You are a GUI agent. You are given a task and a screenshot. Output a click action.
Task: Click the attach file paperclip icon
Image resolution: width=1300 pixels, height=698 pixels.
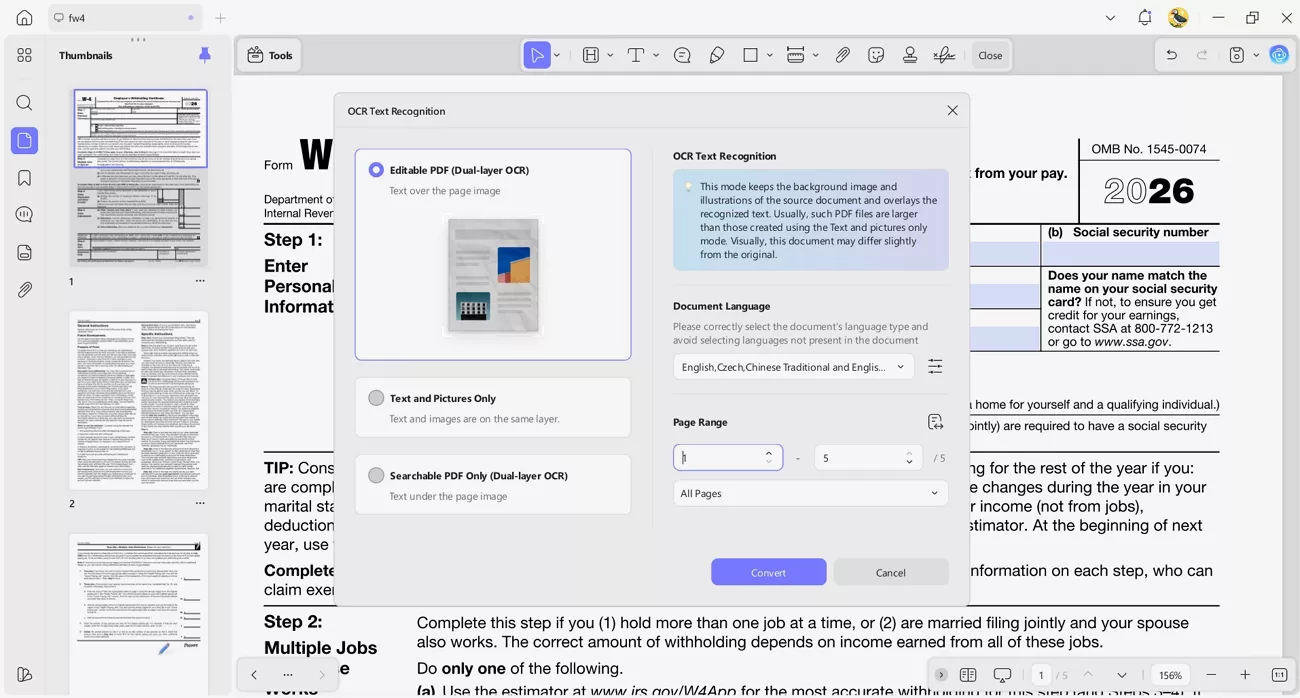[x=843, y=55]
